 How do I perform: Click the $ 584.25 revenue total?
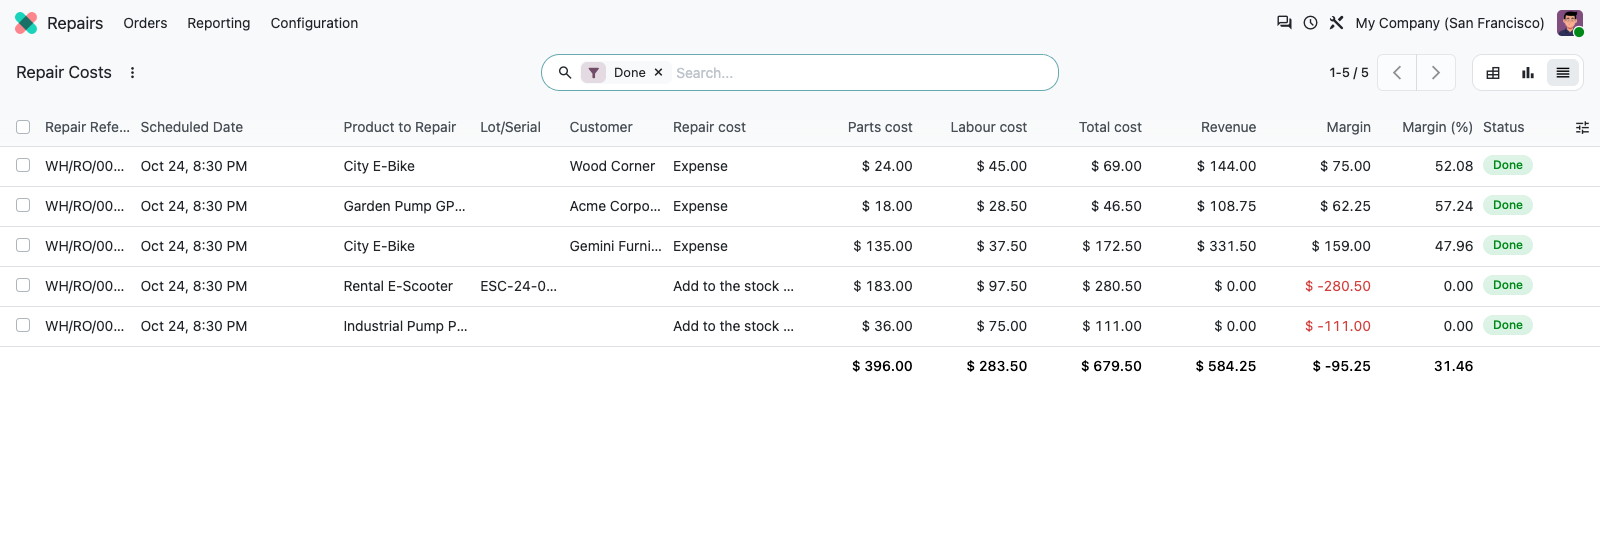point(1226,366)
